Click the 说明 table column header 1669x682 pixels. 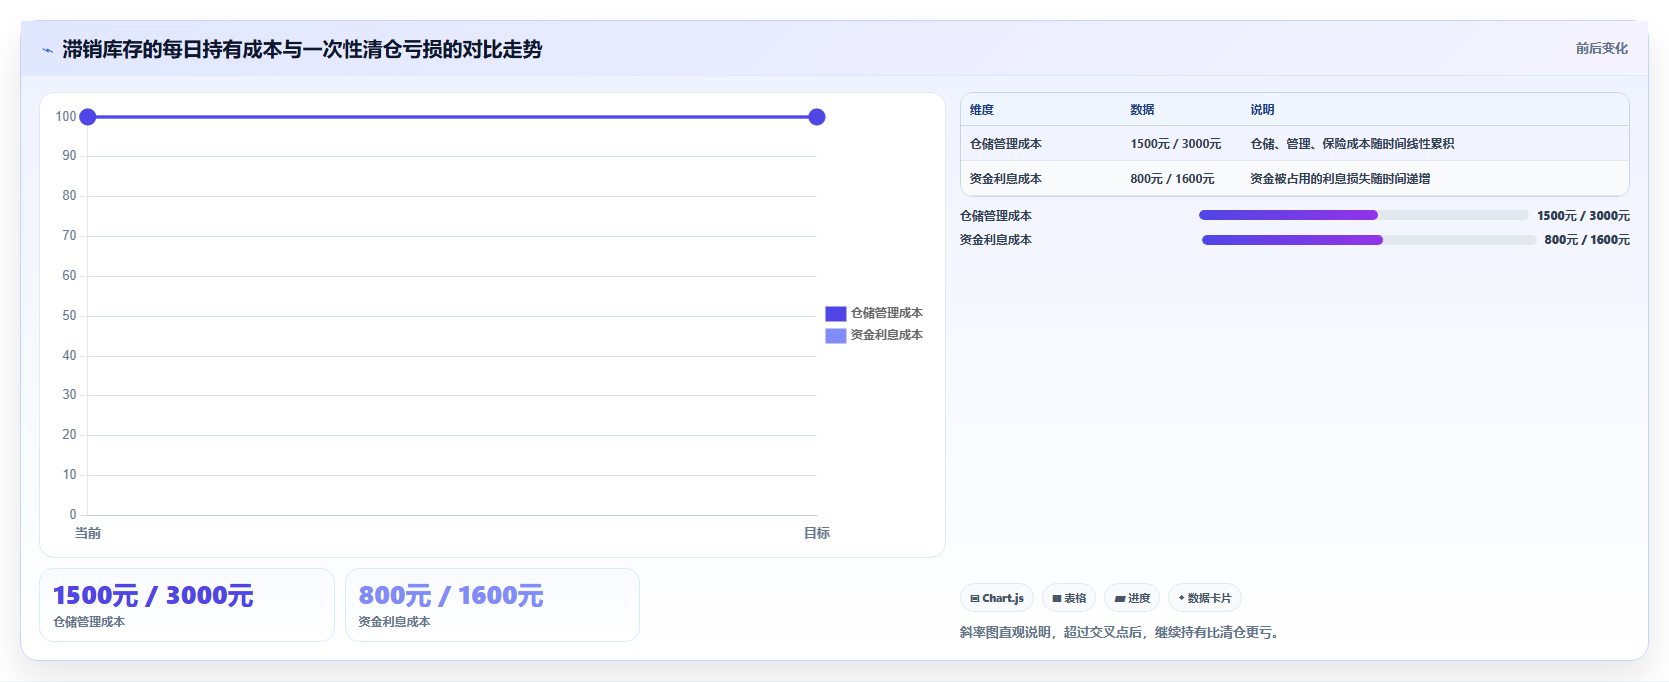point(1263,110)
